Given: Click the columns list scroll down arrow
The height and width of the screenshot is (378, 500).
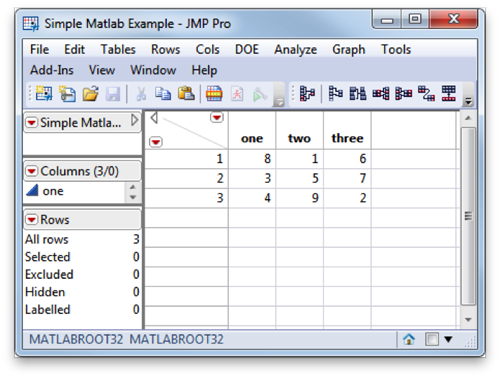Looking at the screenshot, I should pos(133,197).
